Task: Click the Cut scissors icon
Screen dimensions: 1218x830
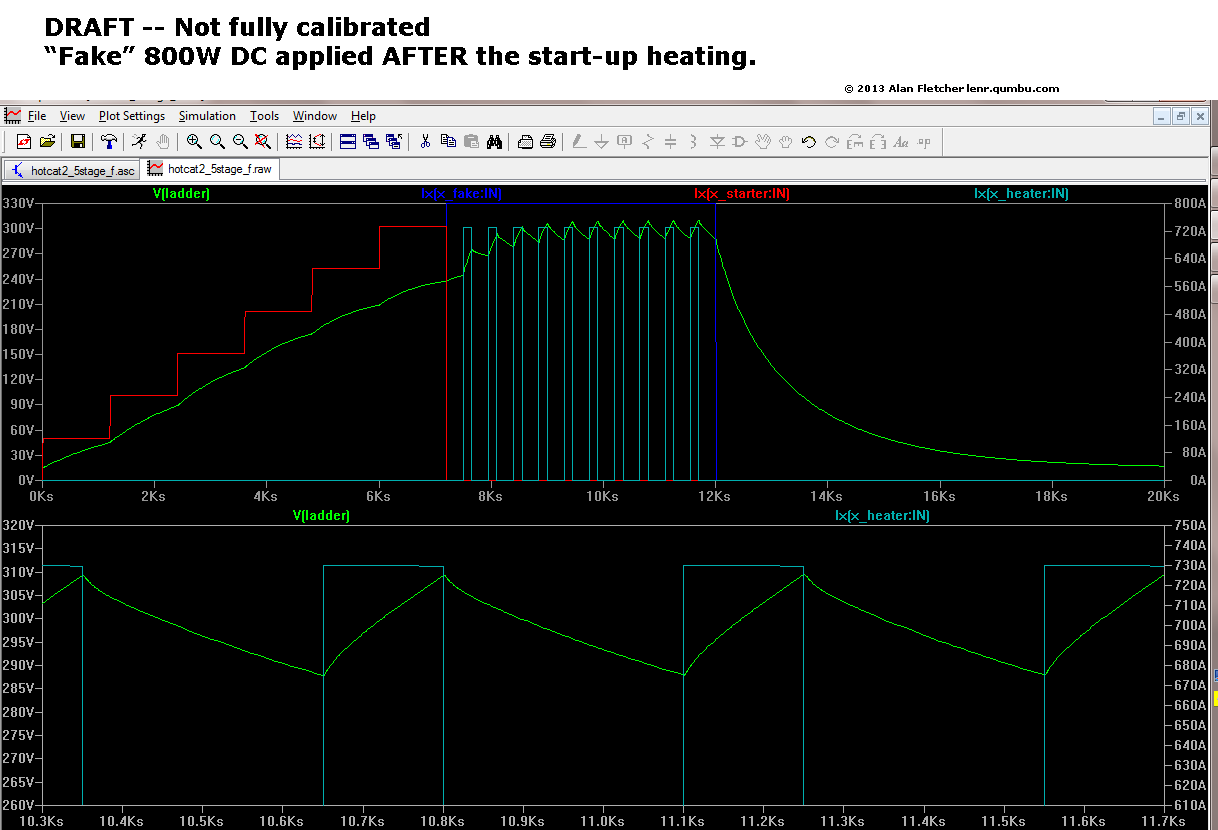Action: pos(424,142)
